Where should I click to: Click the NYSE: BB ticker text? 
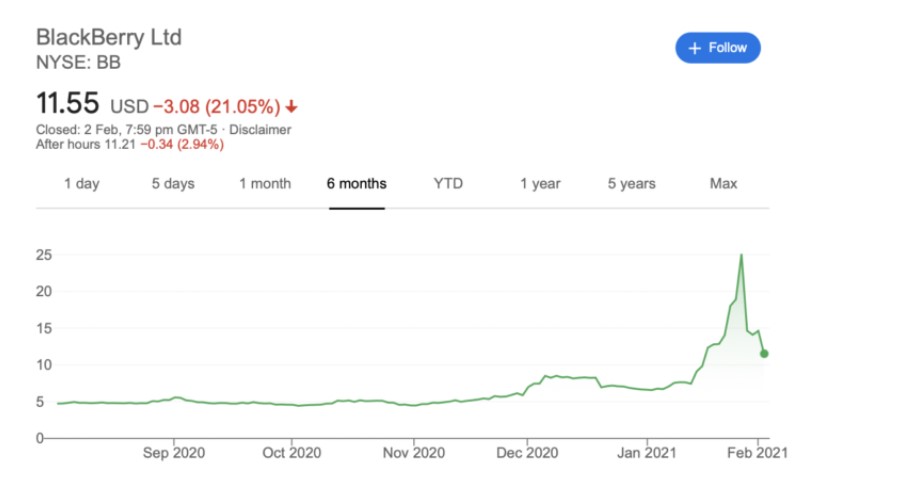tap(77, 61)
